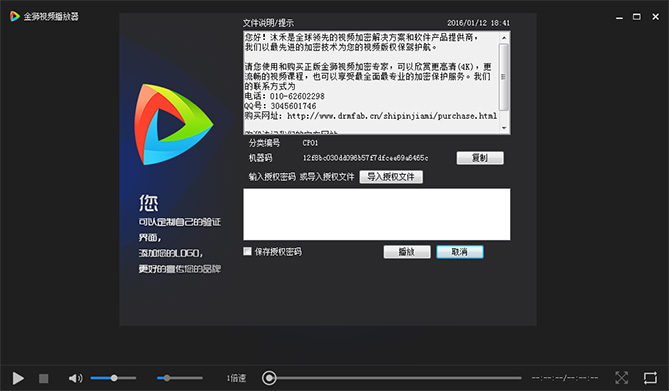Adjust the volume slider
Viewport: 669px width, 391px height.
(x=113, y=378)
